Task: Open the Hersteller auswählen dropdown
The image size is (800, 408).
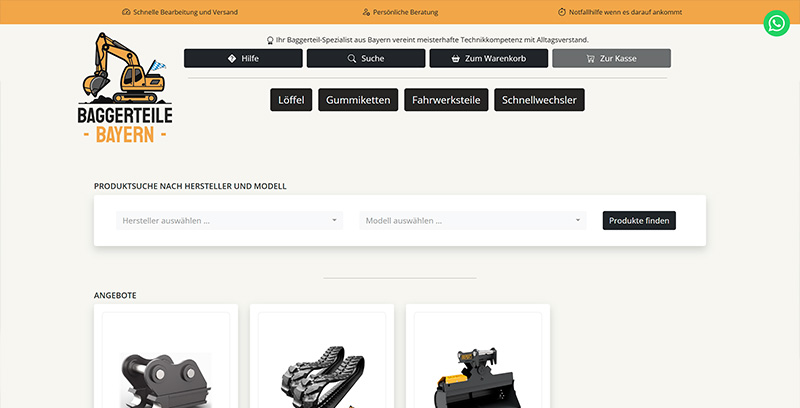Action: (228, 221)
